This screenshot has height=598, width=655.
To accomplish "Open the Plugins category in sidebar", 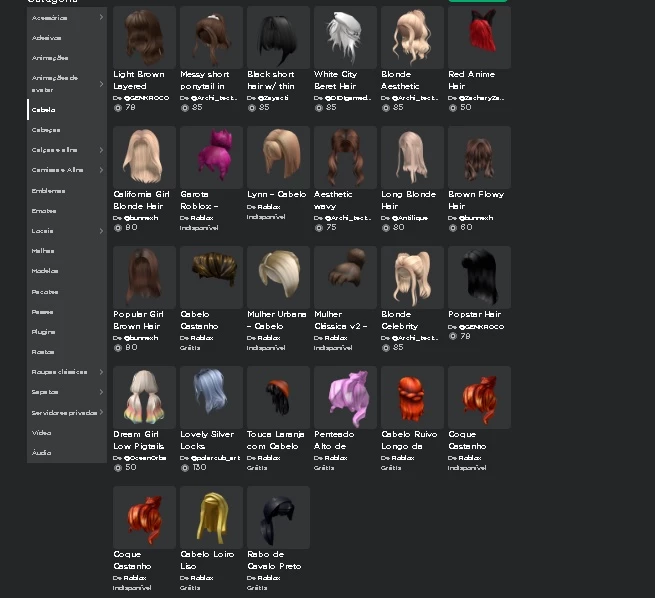I will (44, 332).
